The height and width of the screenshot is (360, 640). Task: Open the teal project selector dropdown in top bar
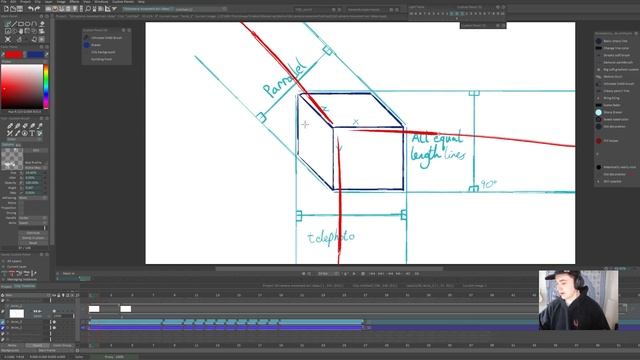[148, 9]
